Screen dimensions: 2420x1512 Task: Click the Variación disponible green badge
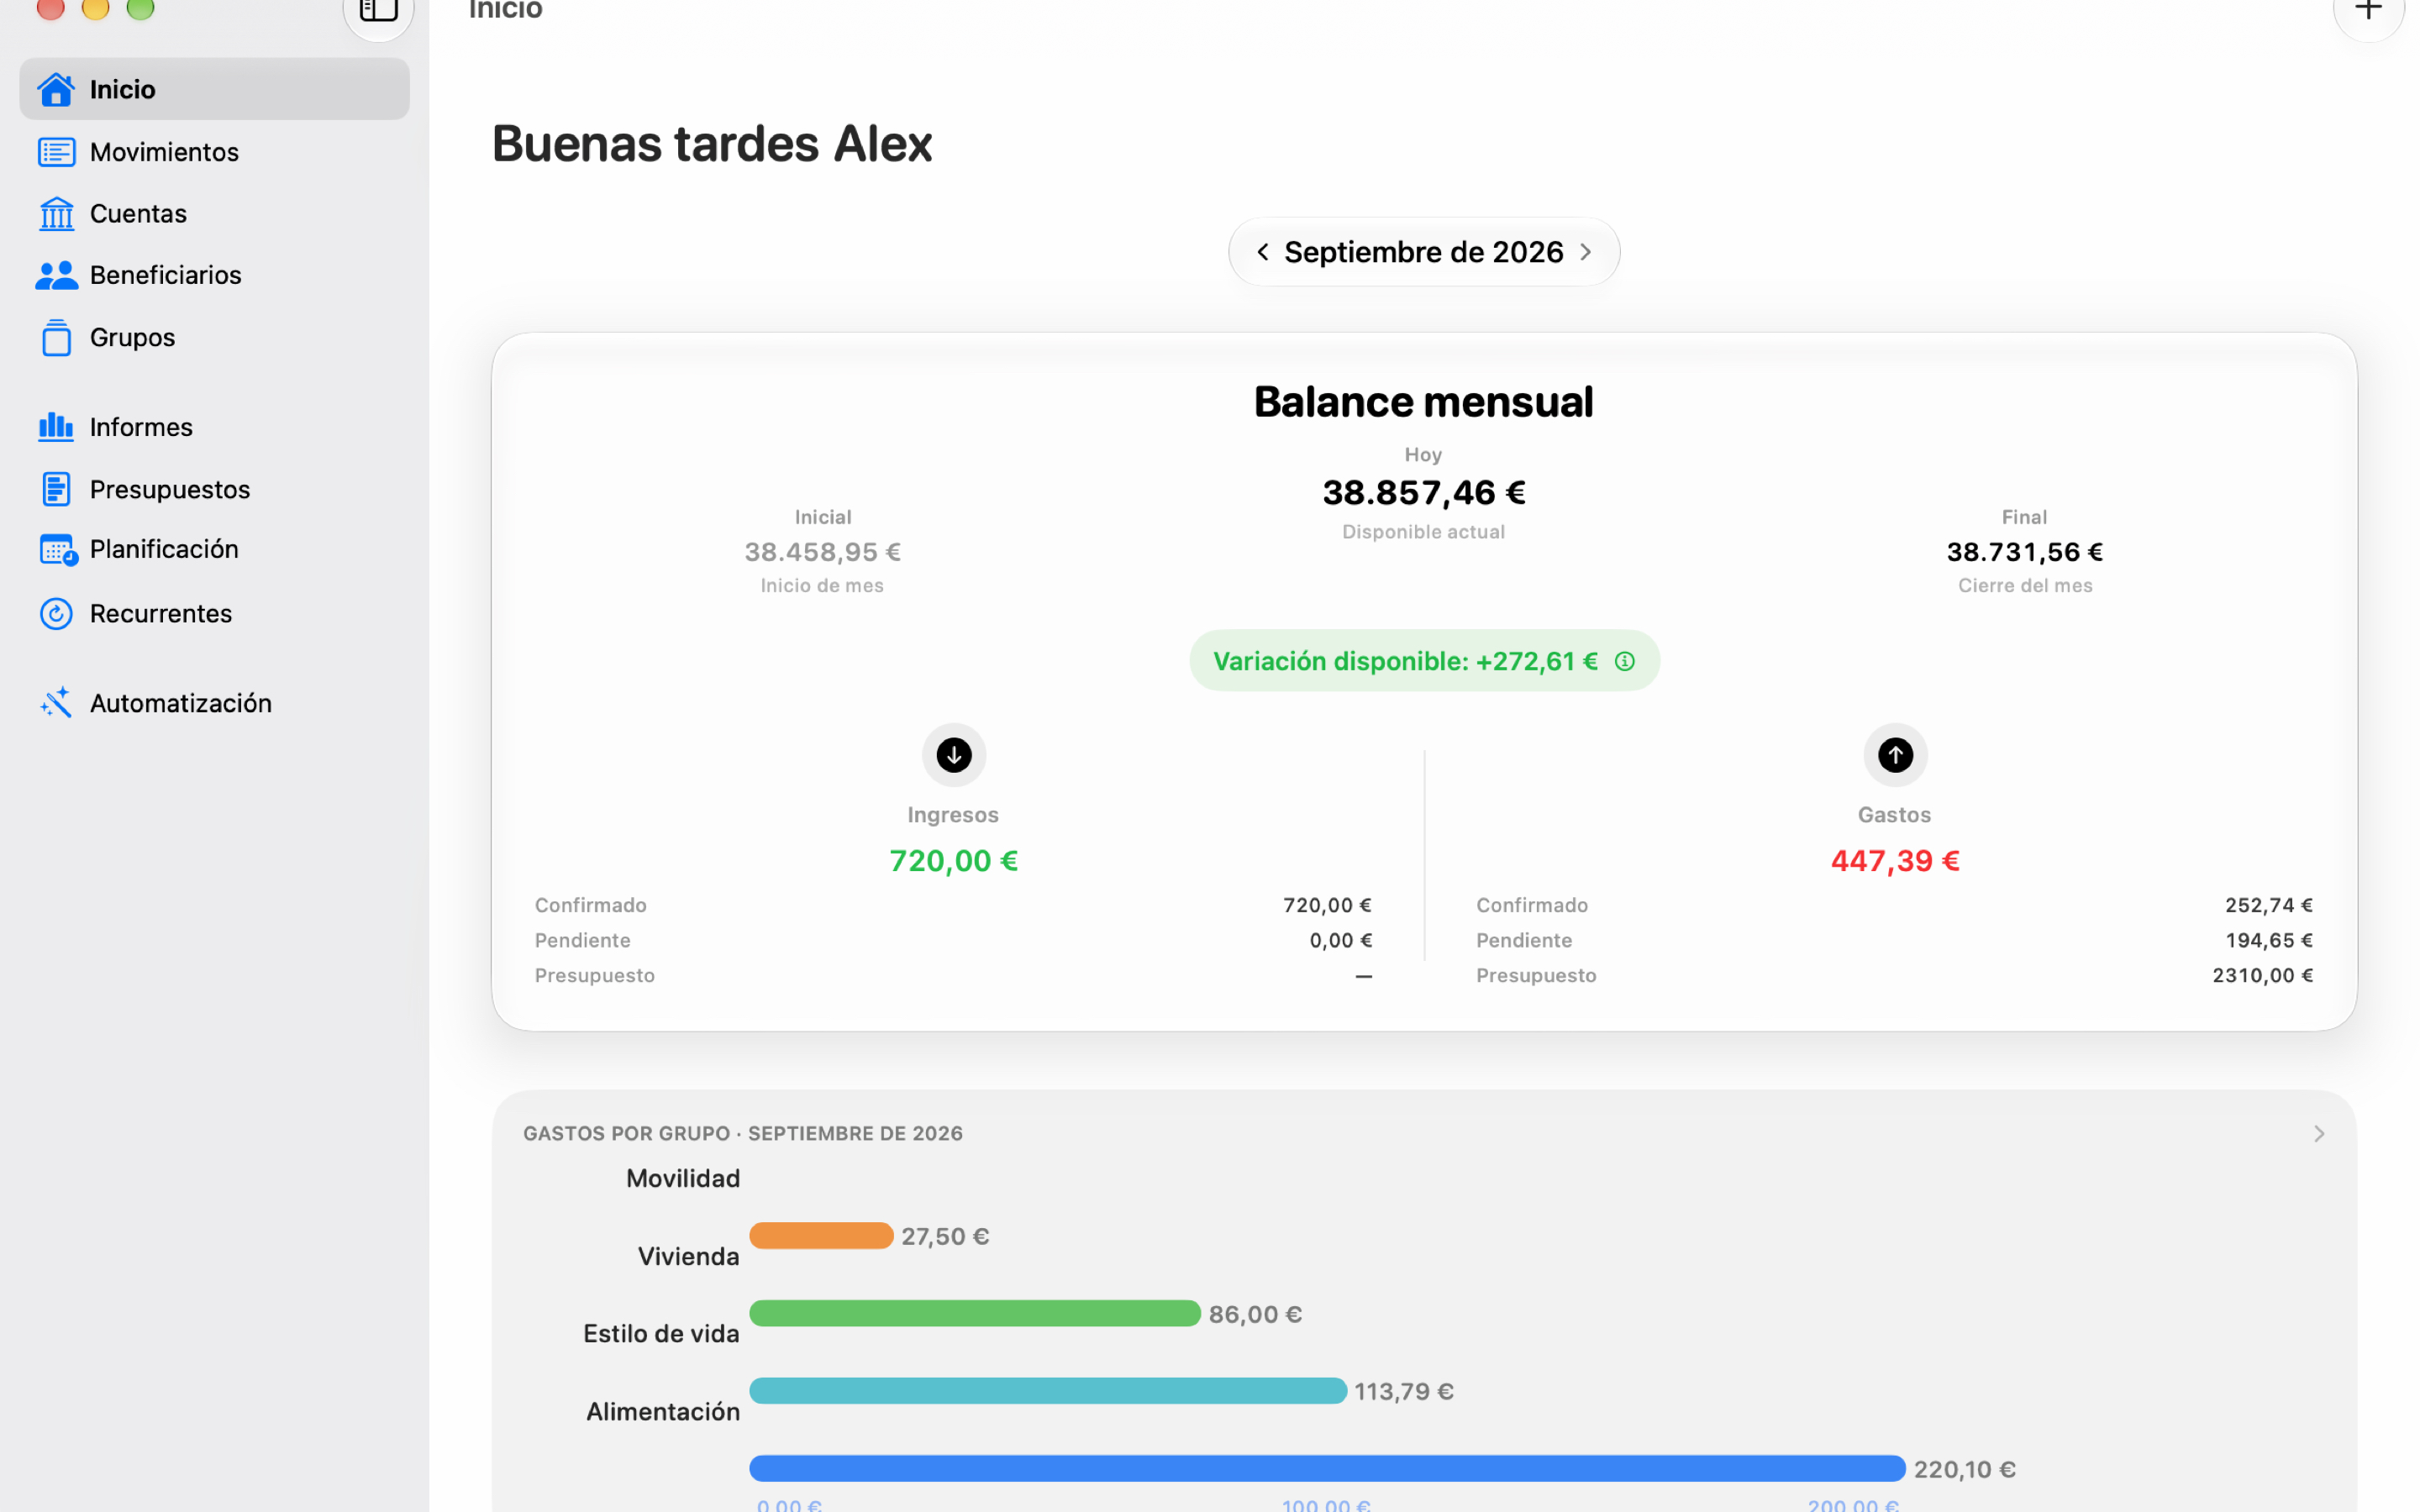(x=1424, y=661)
